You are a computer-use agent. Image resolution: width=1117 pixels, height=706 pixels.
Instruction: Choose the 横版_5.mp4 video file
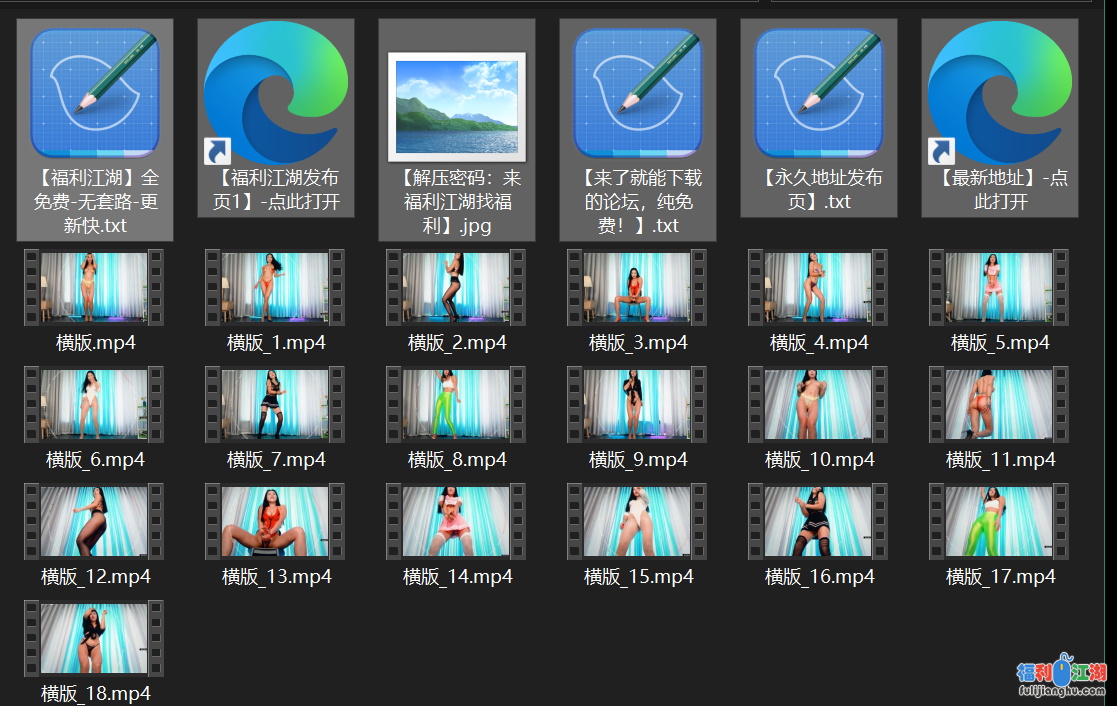(1000, 287)
